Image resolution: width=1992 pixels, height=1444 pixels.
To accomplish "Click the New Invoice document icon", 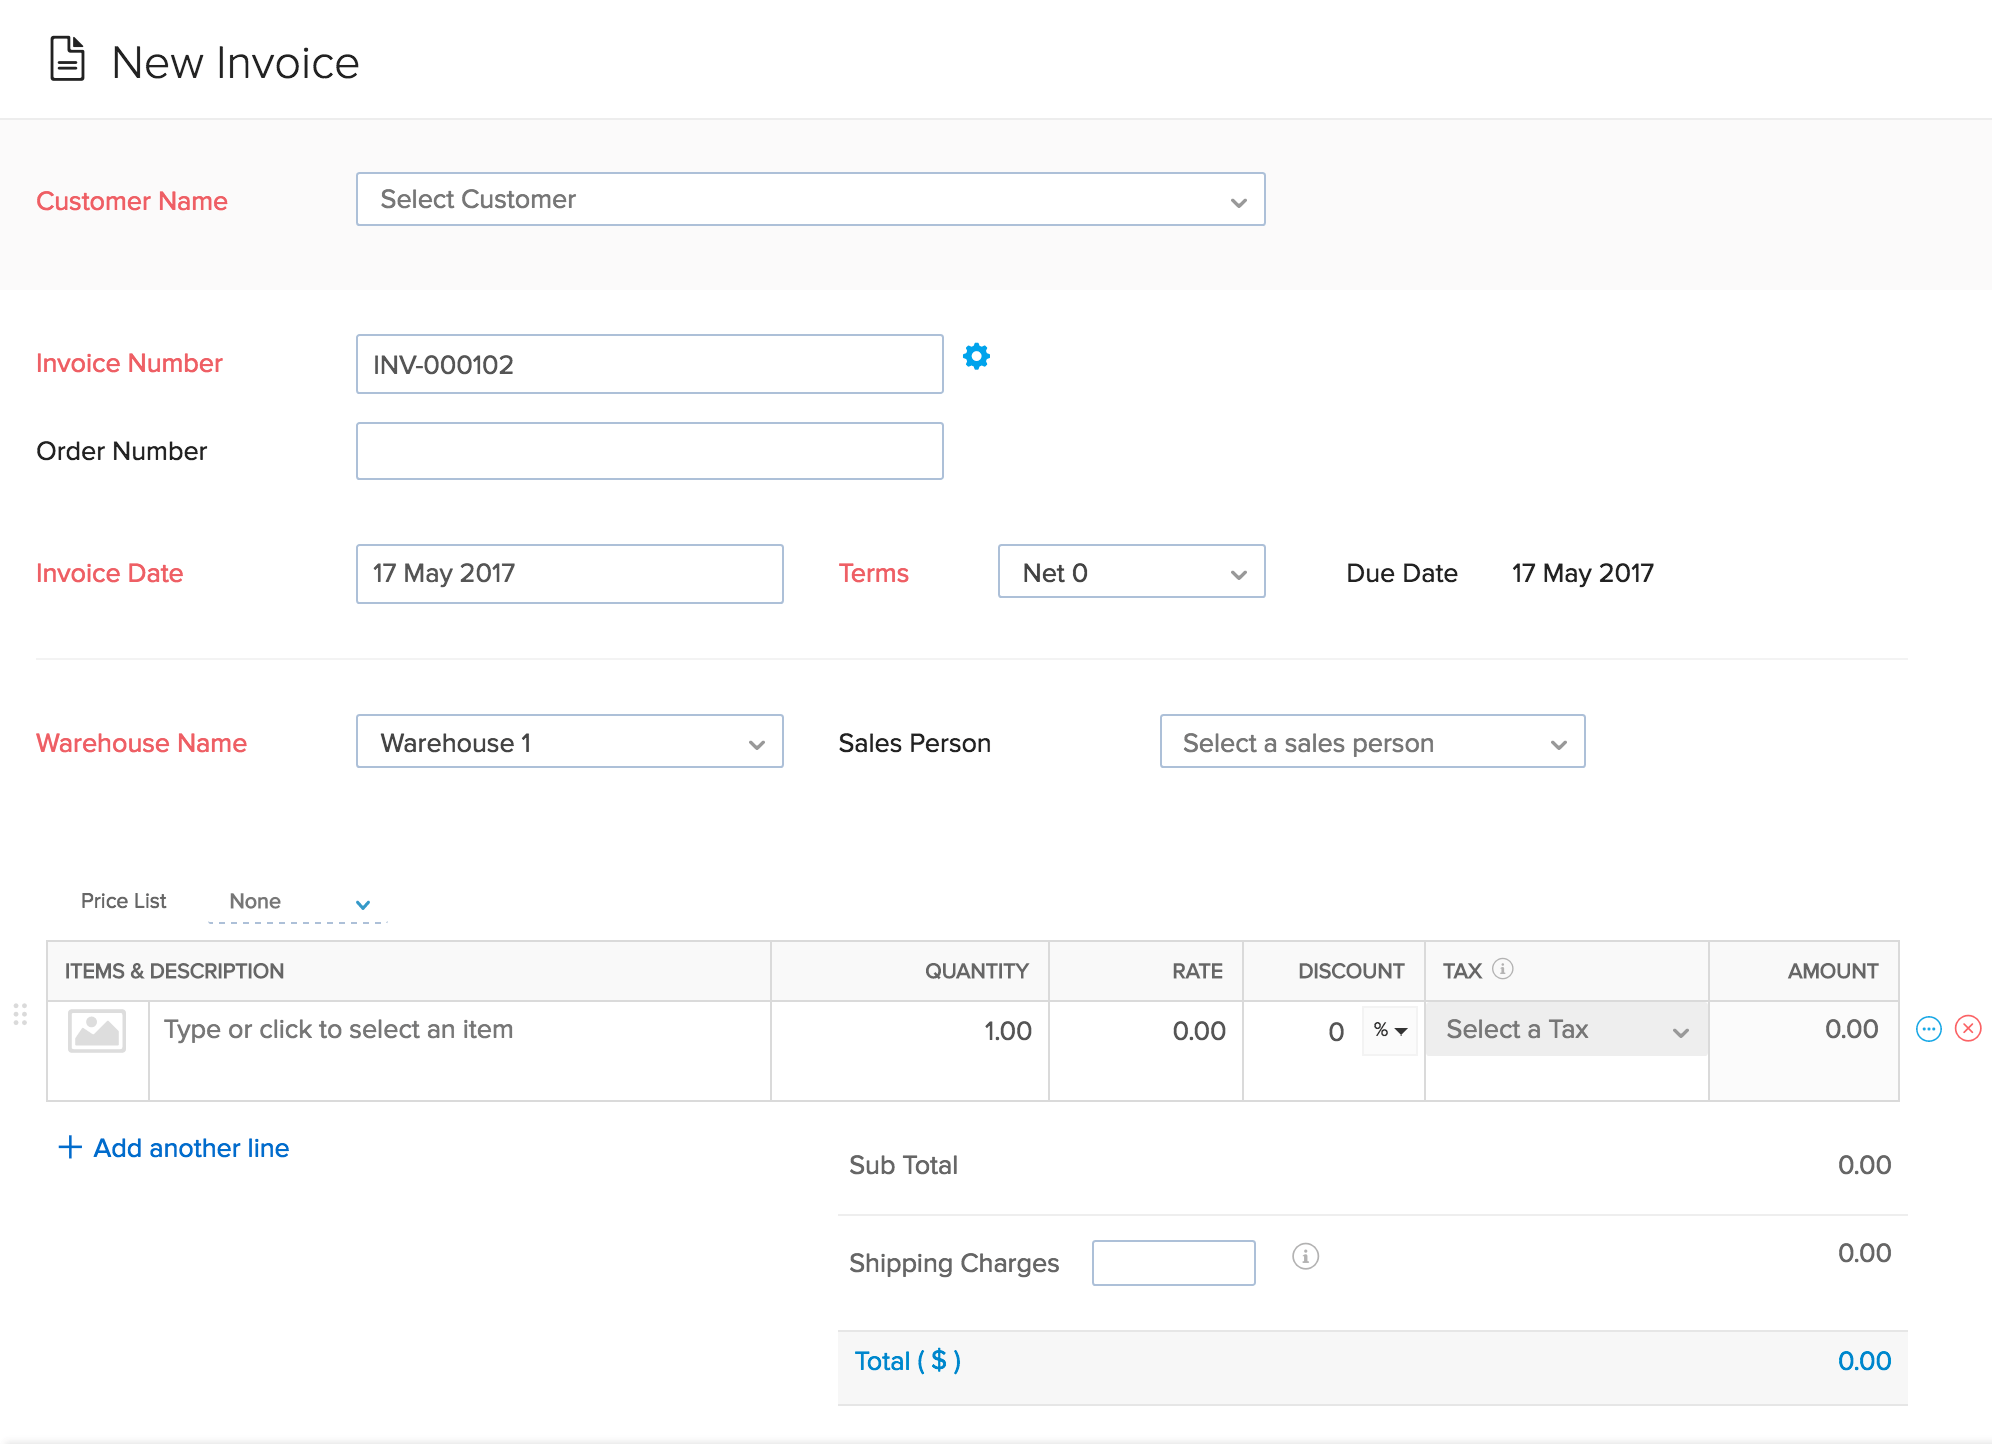I will [x=68, y=59].
